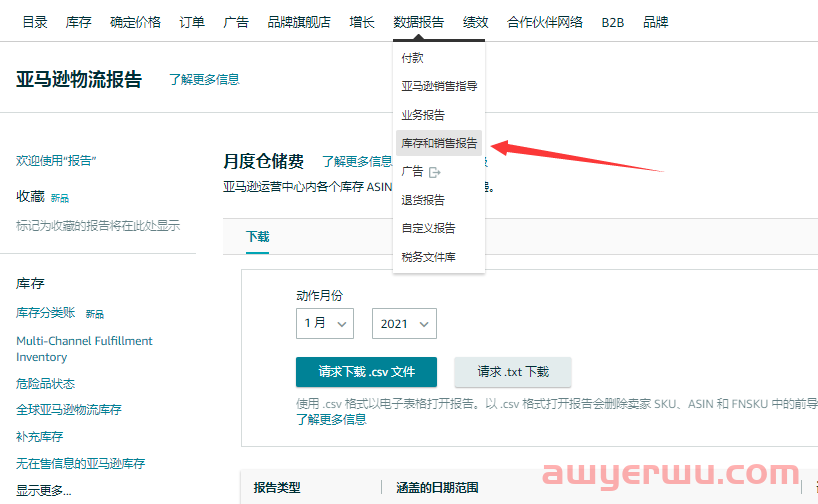Open the 增长 menu

pos(362,22)
